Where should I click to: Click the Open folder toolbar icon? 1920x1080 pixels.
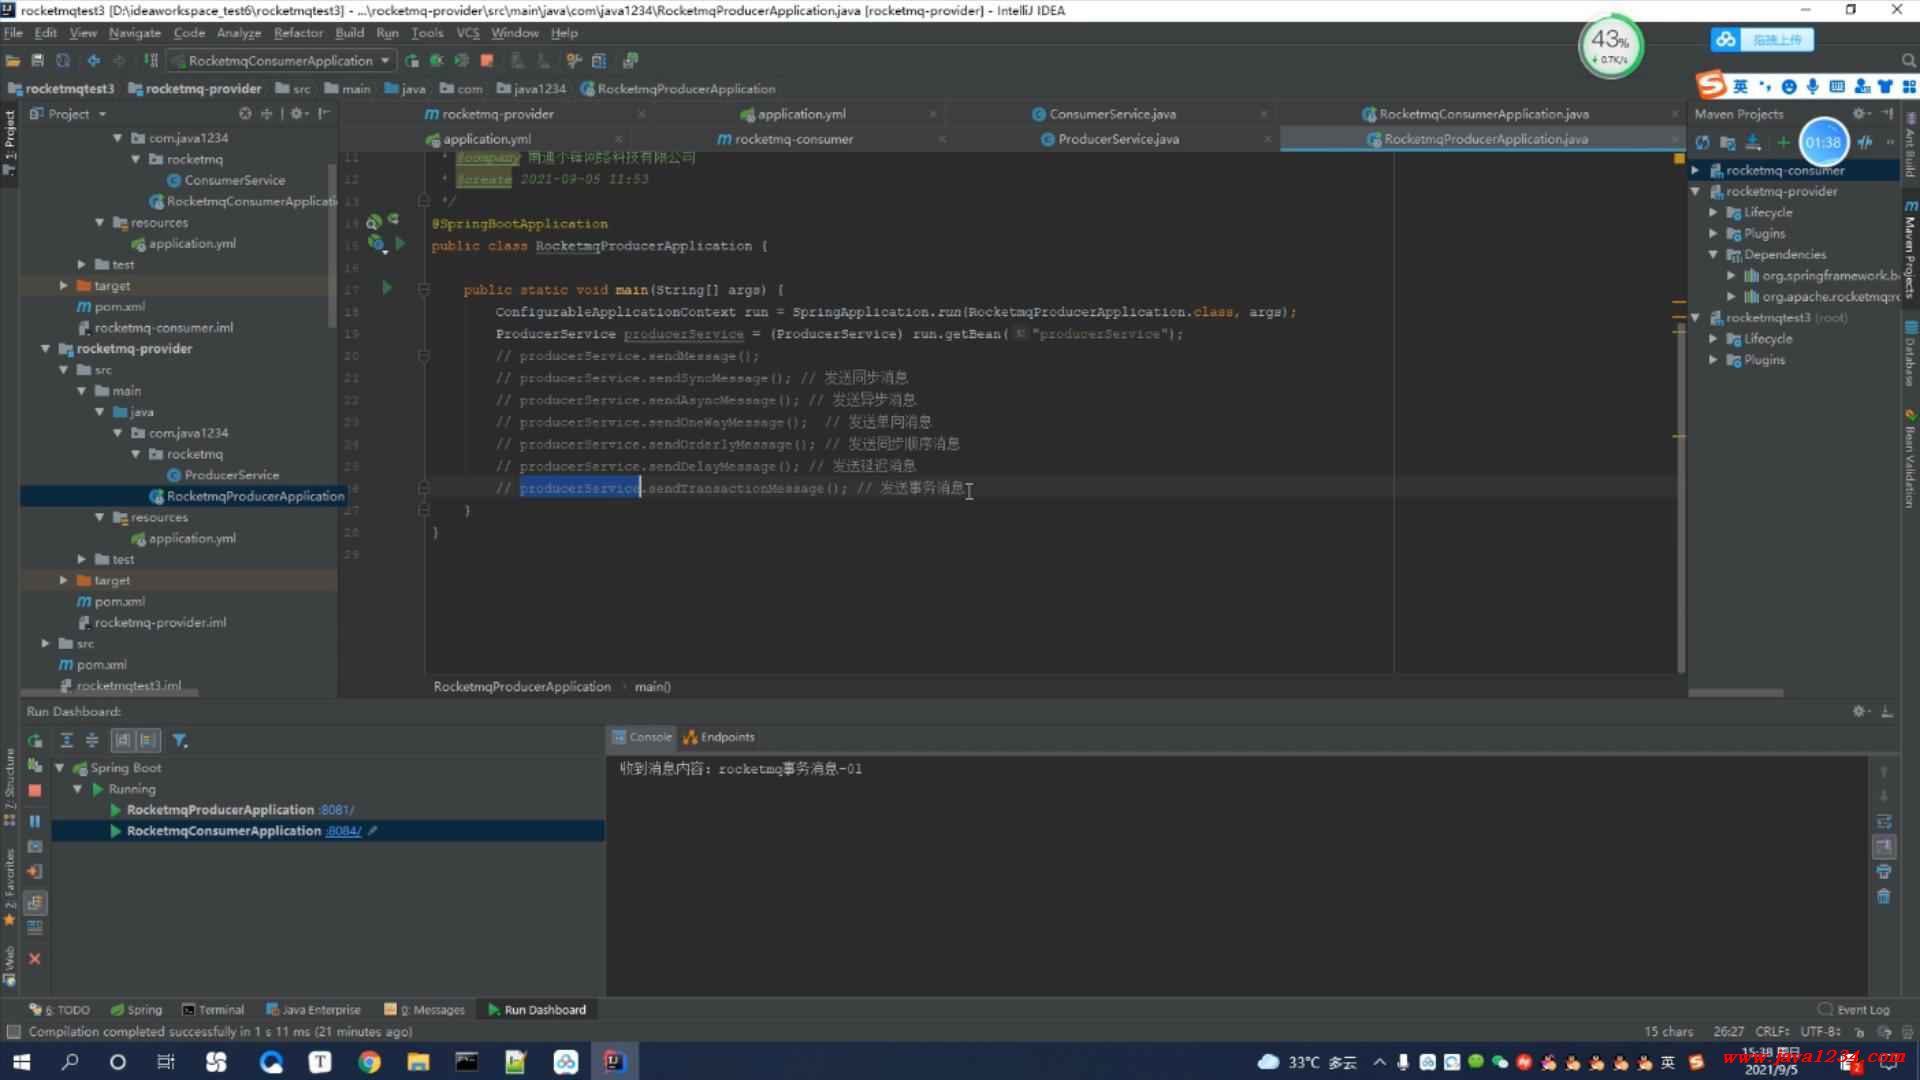point(13,60)
